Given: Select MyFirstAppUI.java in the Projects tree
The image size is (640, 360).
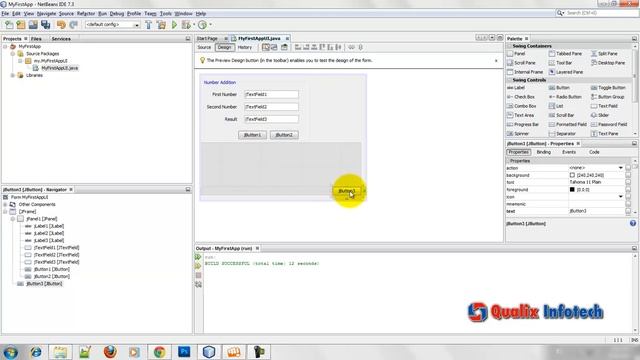Looking at the screenshot, I should pos(59,68).
